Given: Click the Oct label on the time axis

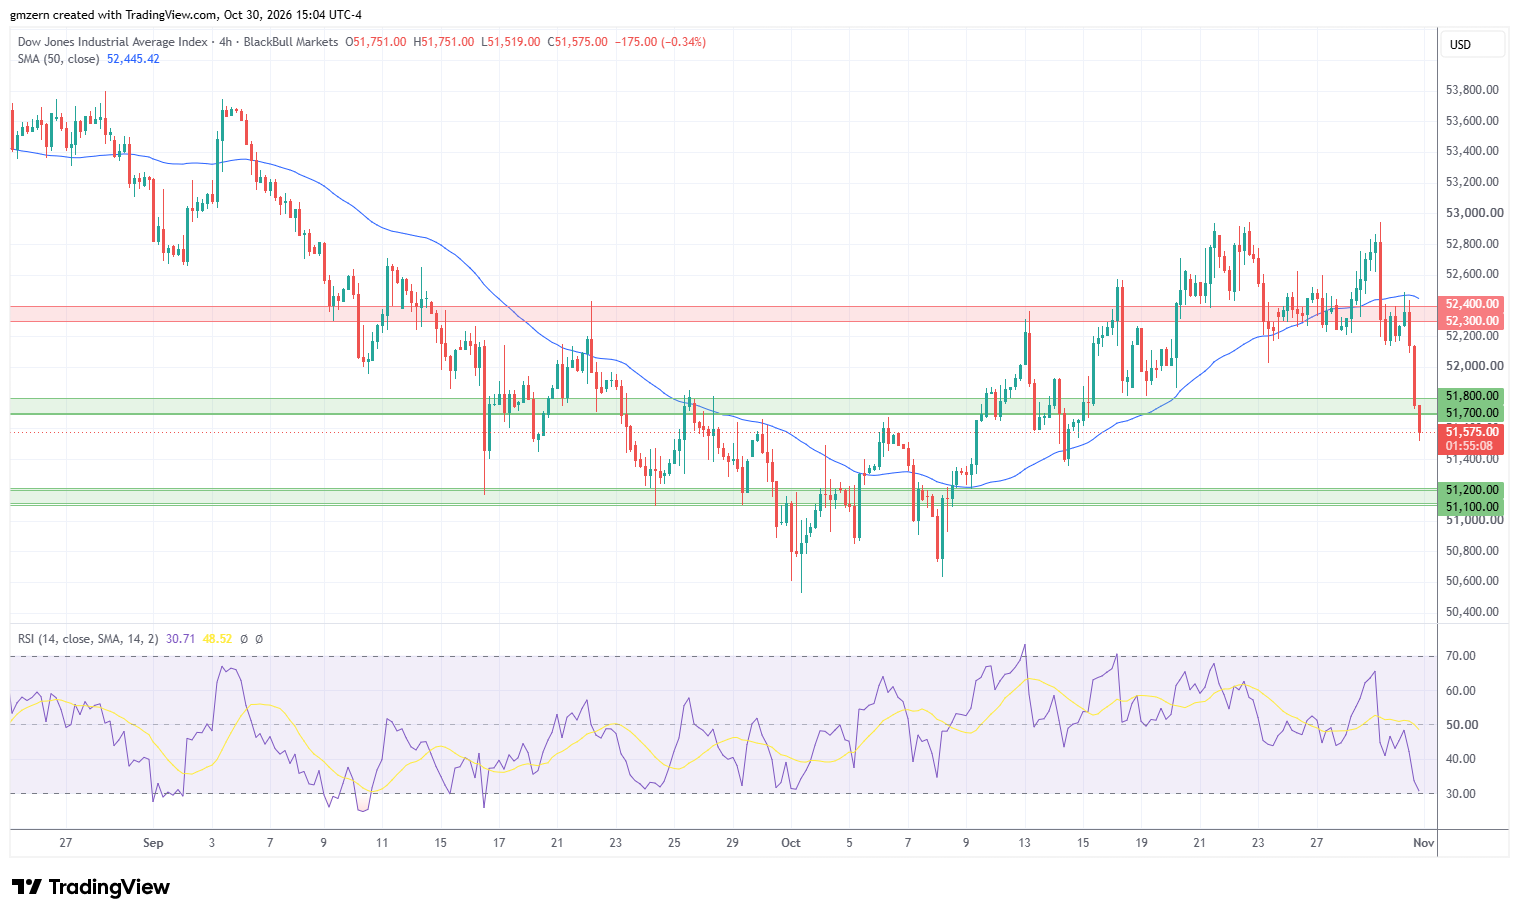Looking at the screenshot, I should click(791, 843).
